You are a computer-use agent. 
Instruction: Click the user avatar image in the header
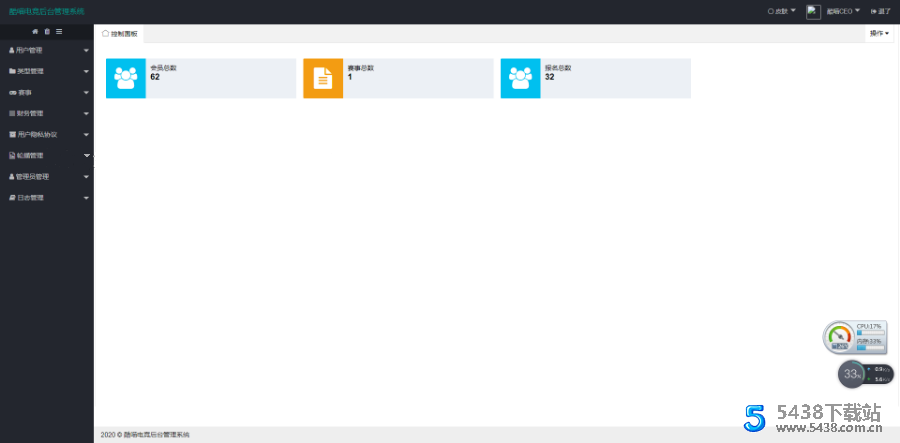(813, 12)
